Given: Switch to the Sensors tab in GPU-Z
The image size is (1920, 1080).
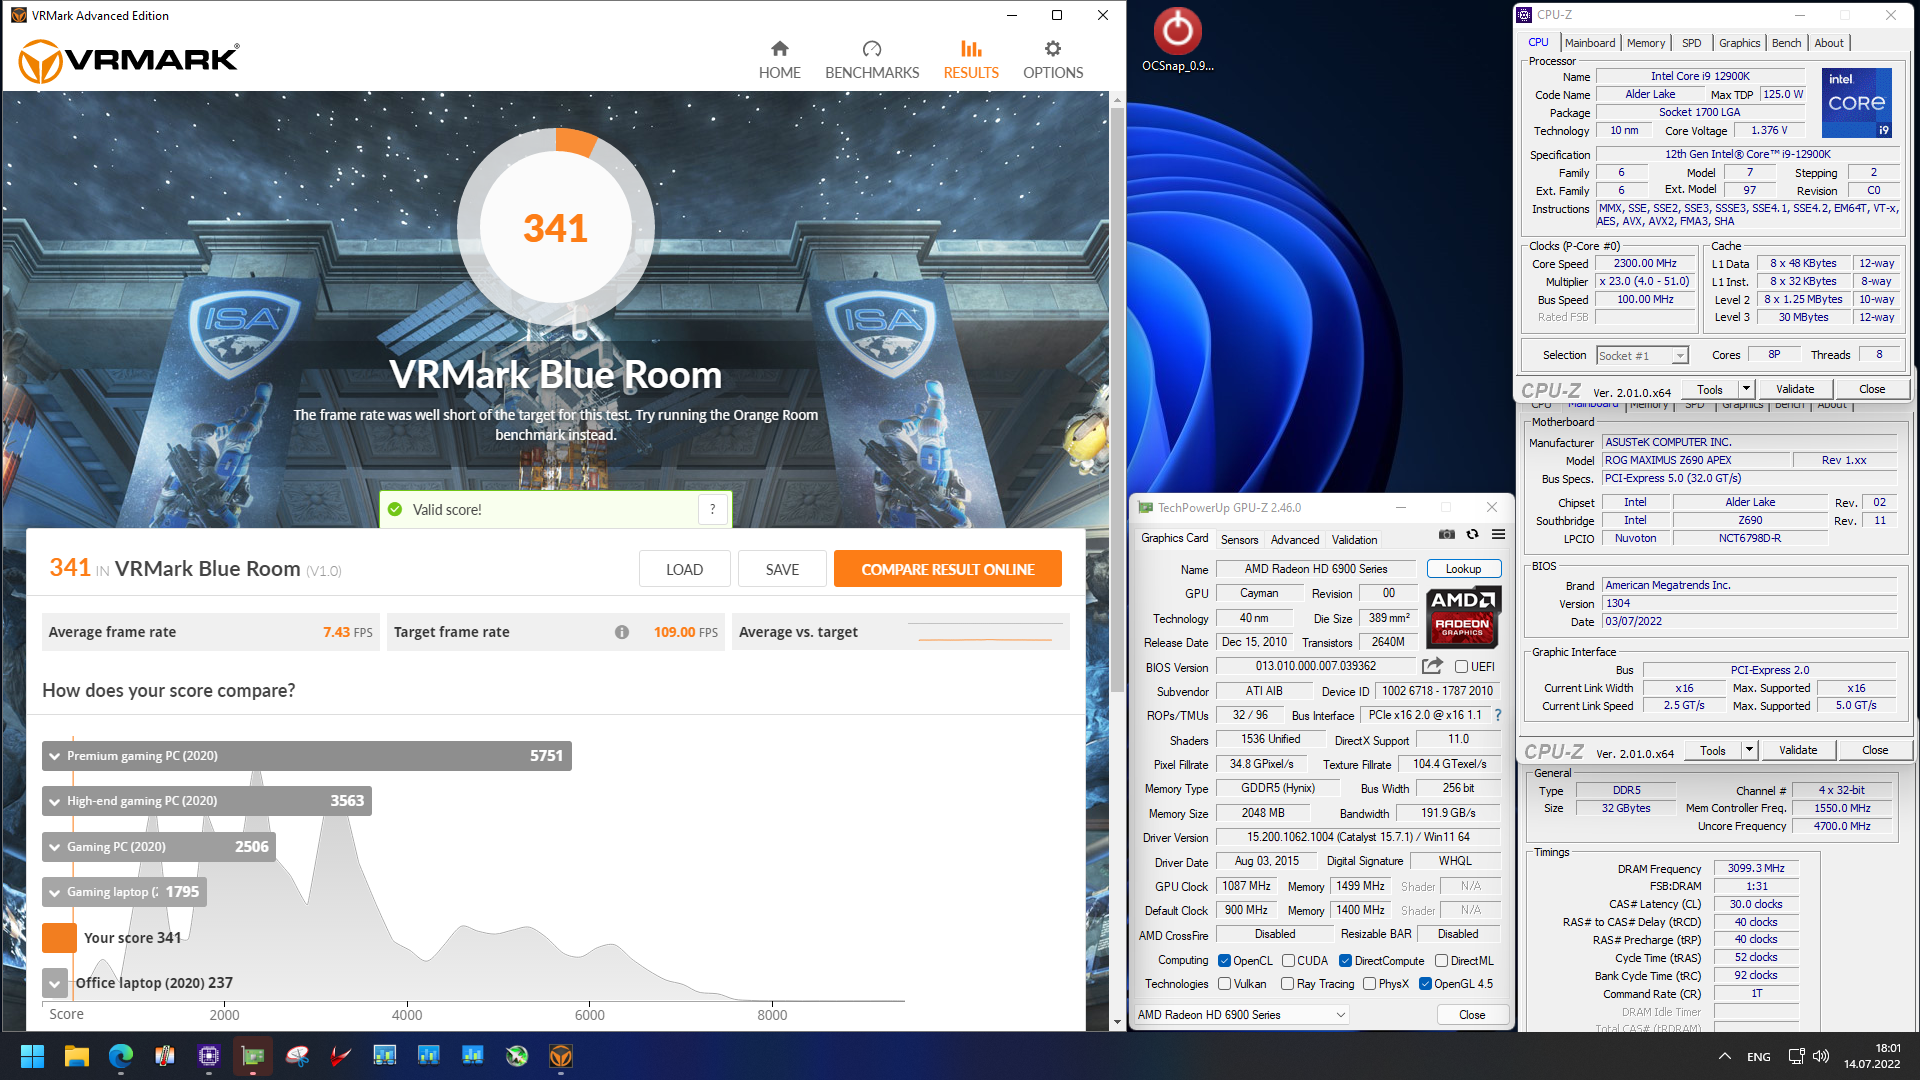Looking at the screenshot, I should [x=1239, y=540].
